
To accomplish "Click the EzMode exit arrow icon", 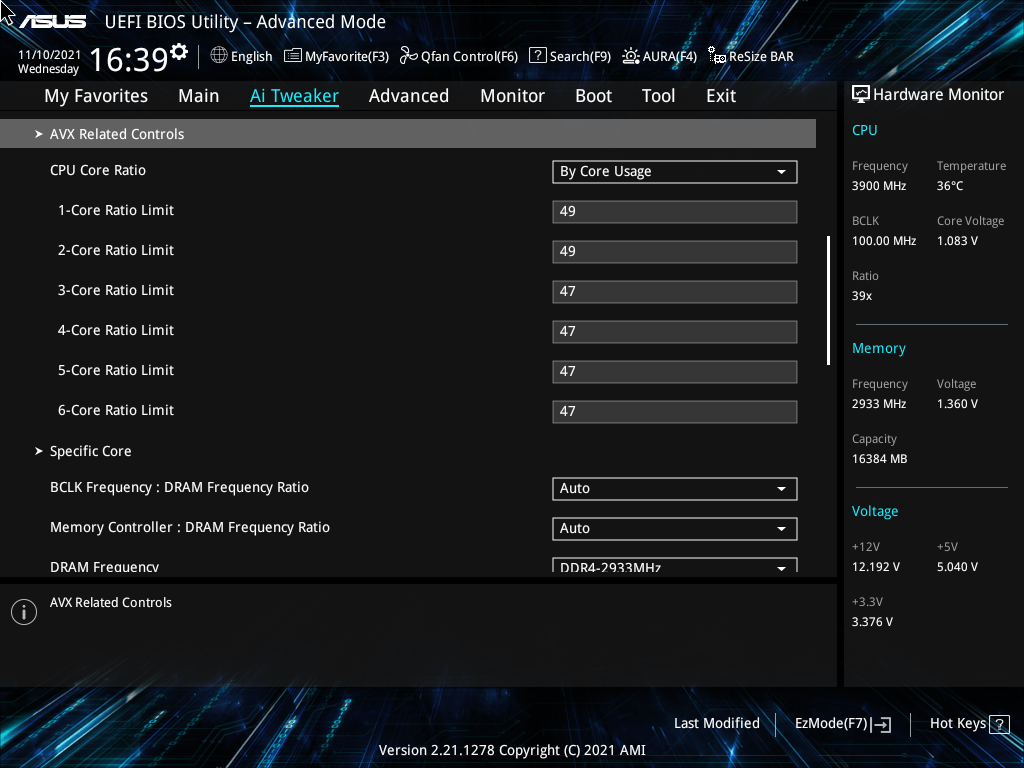I will (882, 724).
